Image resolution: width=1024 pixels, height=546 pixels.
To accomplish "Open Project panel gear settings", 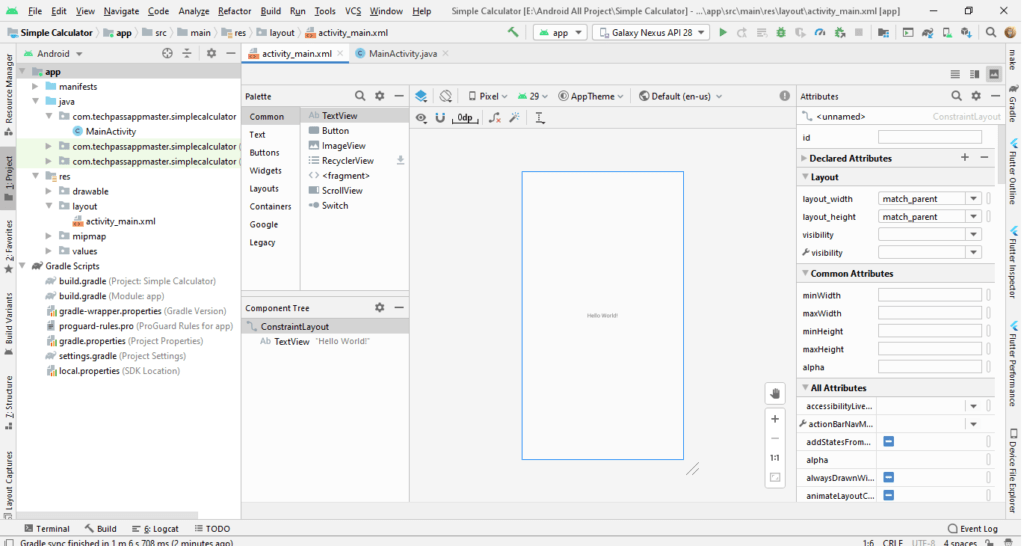I will pyautogui.click(x=211, y=54).
